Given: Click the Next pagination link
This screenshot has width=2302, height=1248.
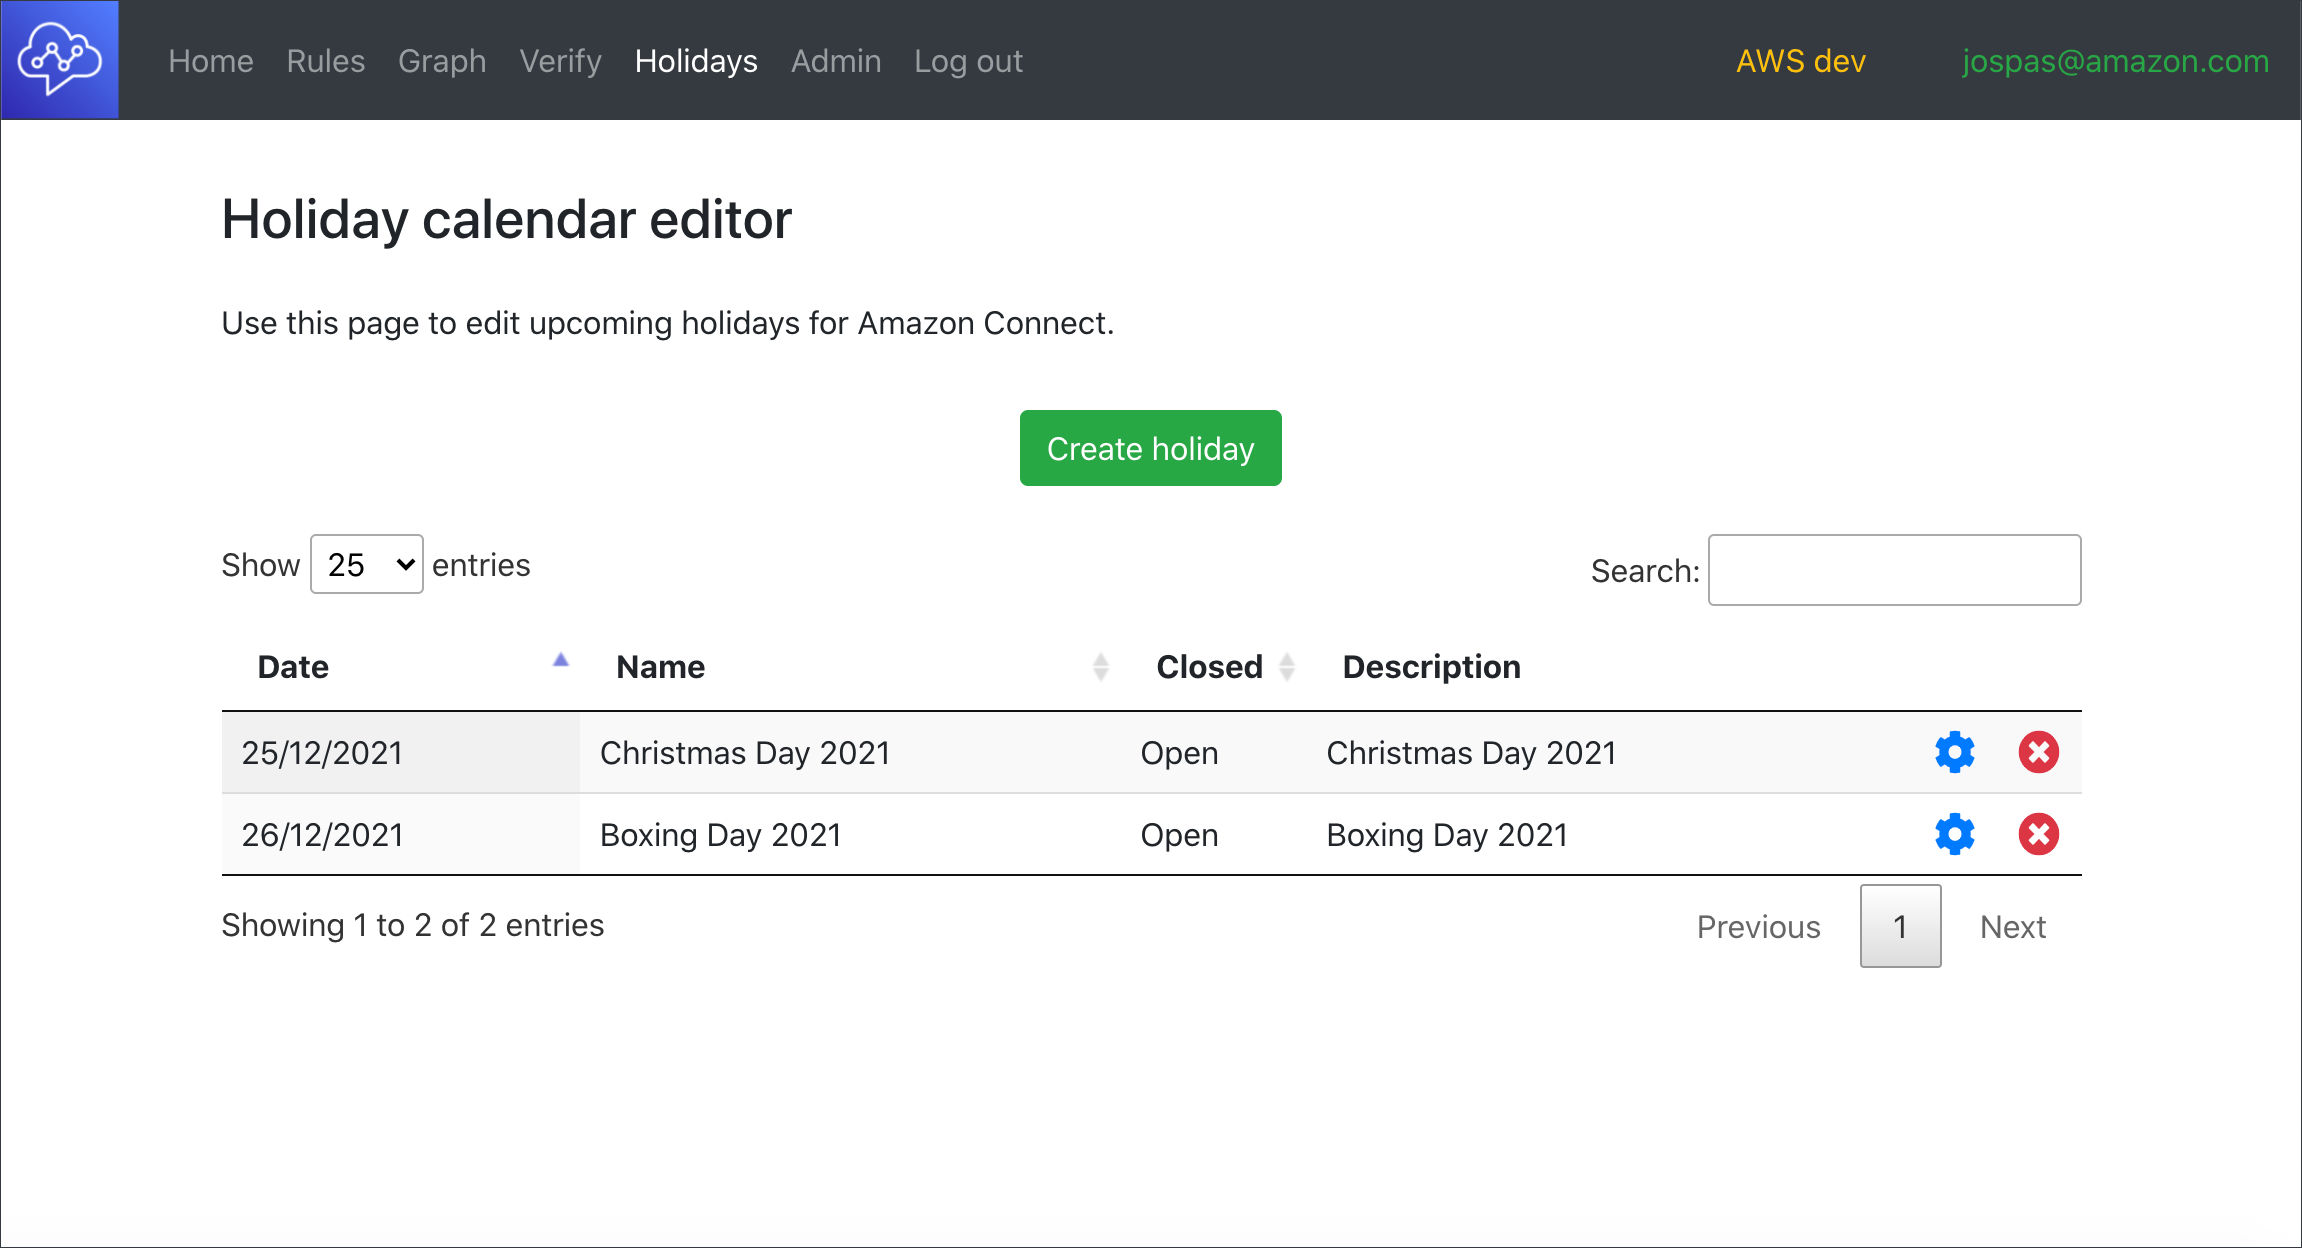Looking at the screenshot, I should coord(2012,927).
